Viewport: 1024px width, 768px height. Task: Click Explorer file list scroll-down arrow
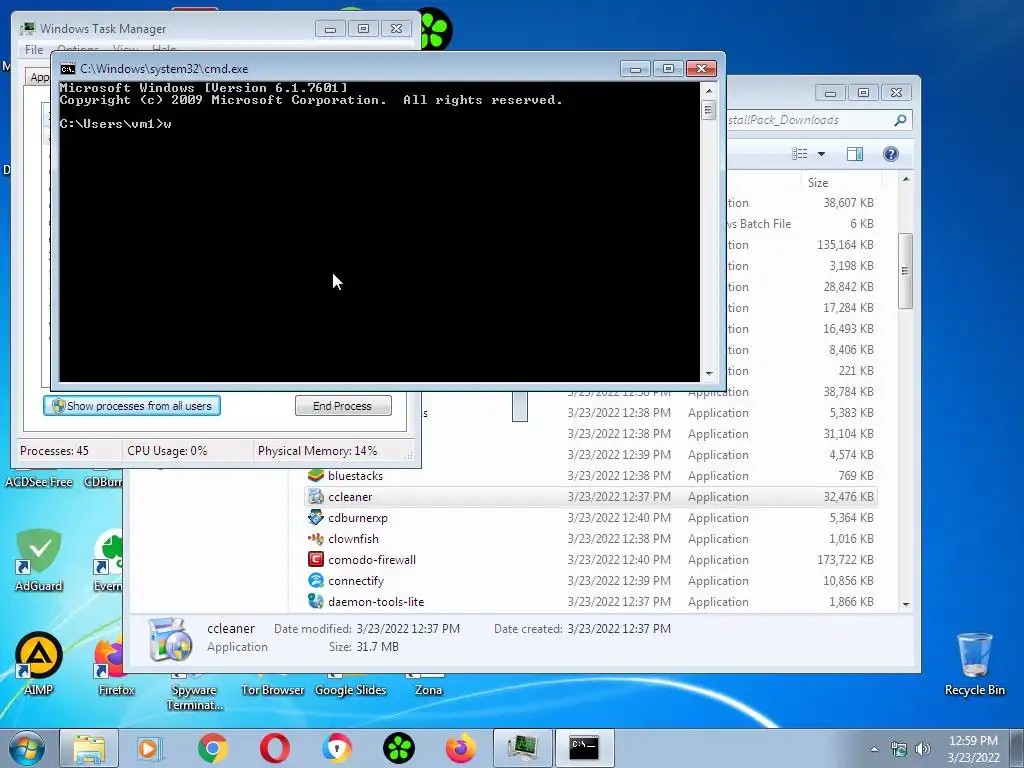[906, 604]
